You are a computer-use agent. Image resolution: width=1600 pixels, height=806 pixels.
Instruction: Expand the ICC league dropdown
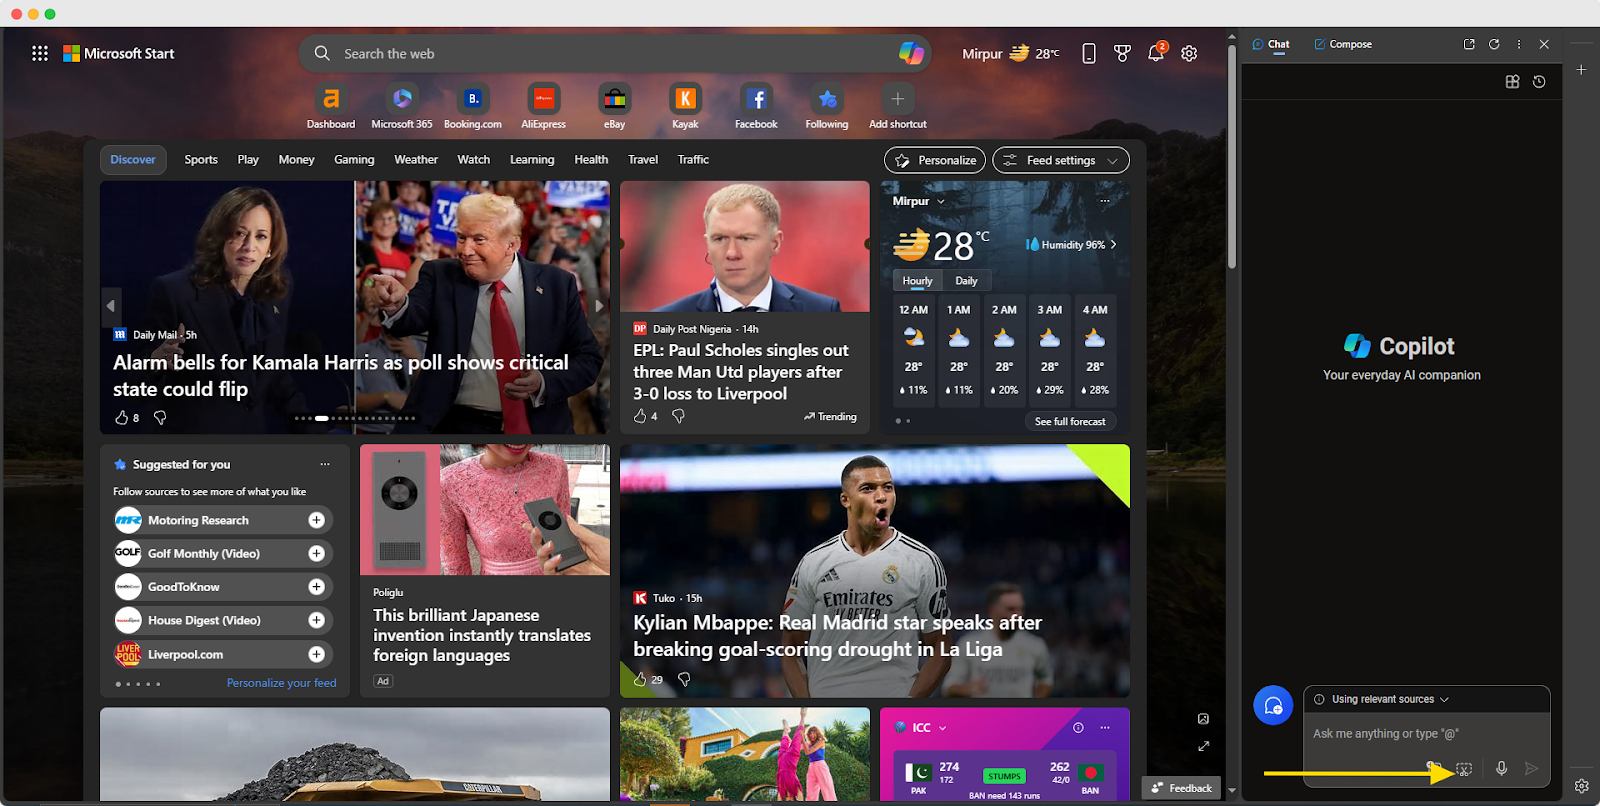[942, 728]
